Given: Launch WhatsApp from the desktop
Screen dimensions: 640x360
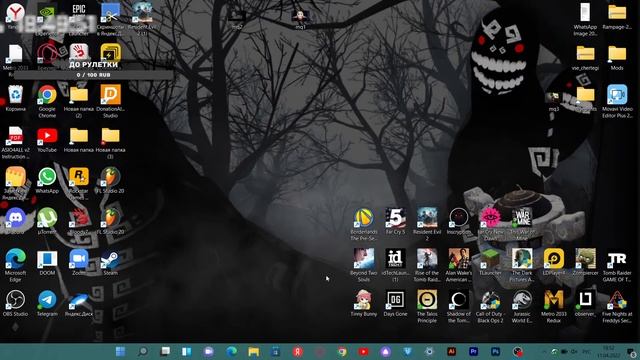Looking at the screenshot, I should (x=47, y=177).
